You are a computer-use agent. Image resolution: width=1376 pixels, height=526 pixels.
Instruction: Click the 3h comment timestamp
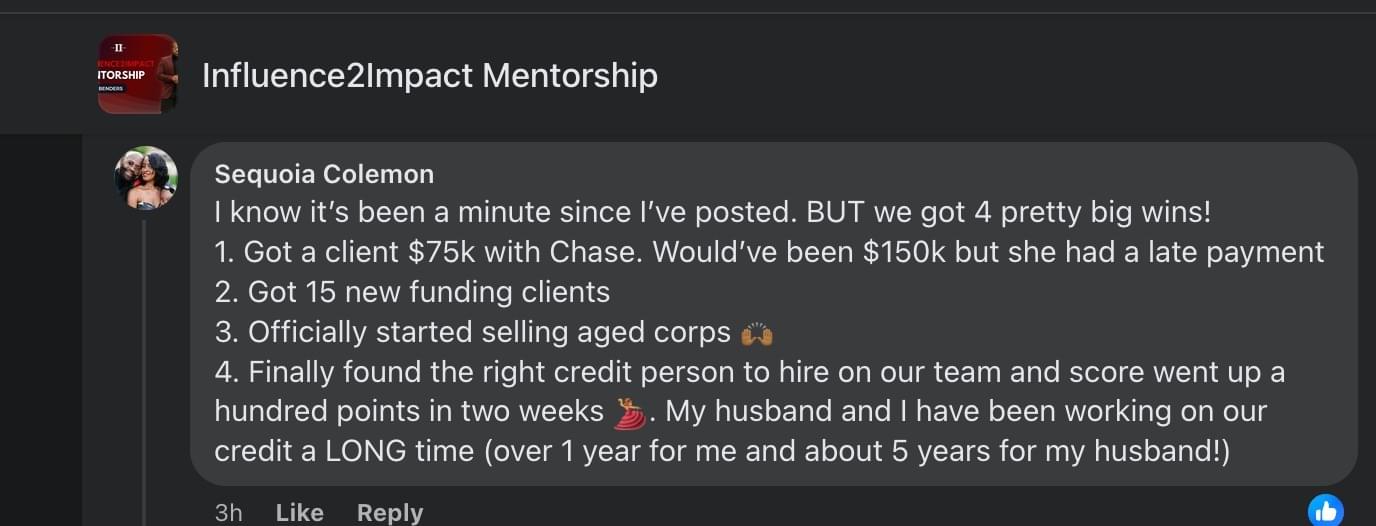pyautogui.click(x=228, y=512)
